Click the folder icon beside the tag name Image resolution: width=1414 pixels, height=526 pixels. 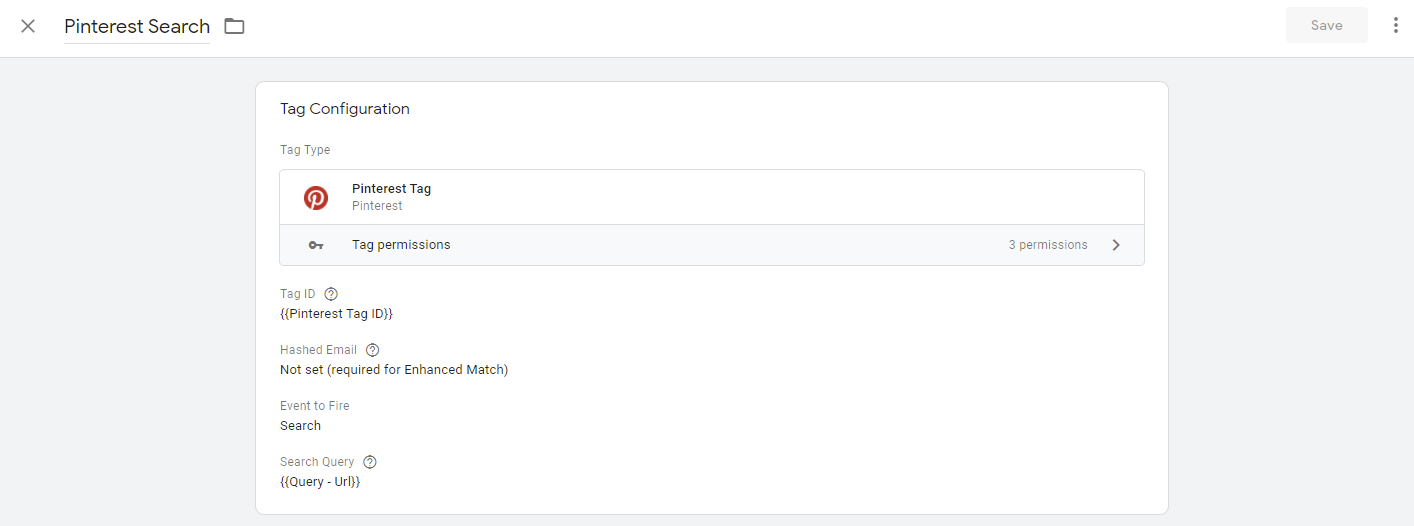234,26
